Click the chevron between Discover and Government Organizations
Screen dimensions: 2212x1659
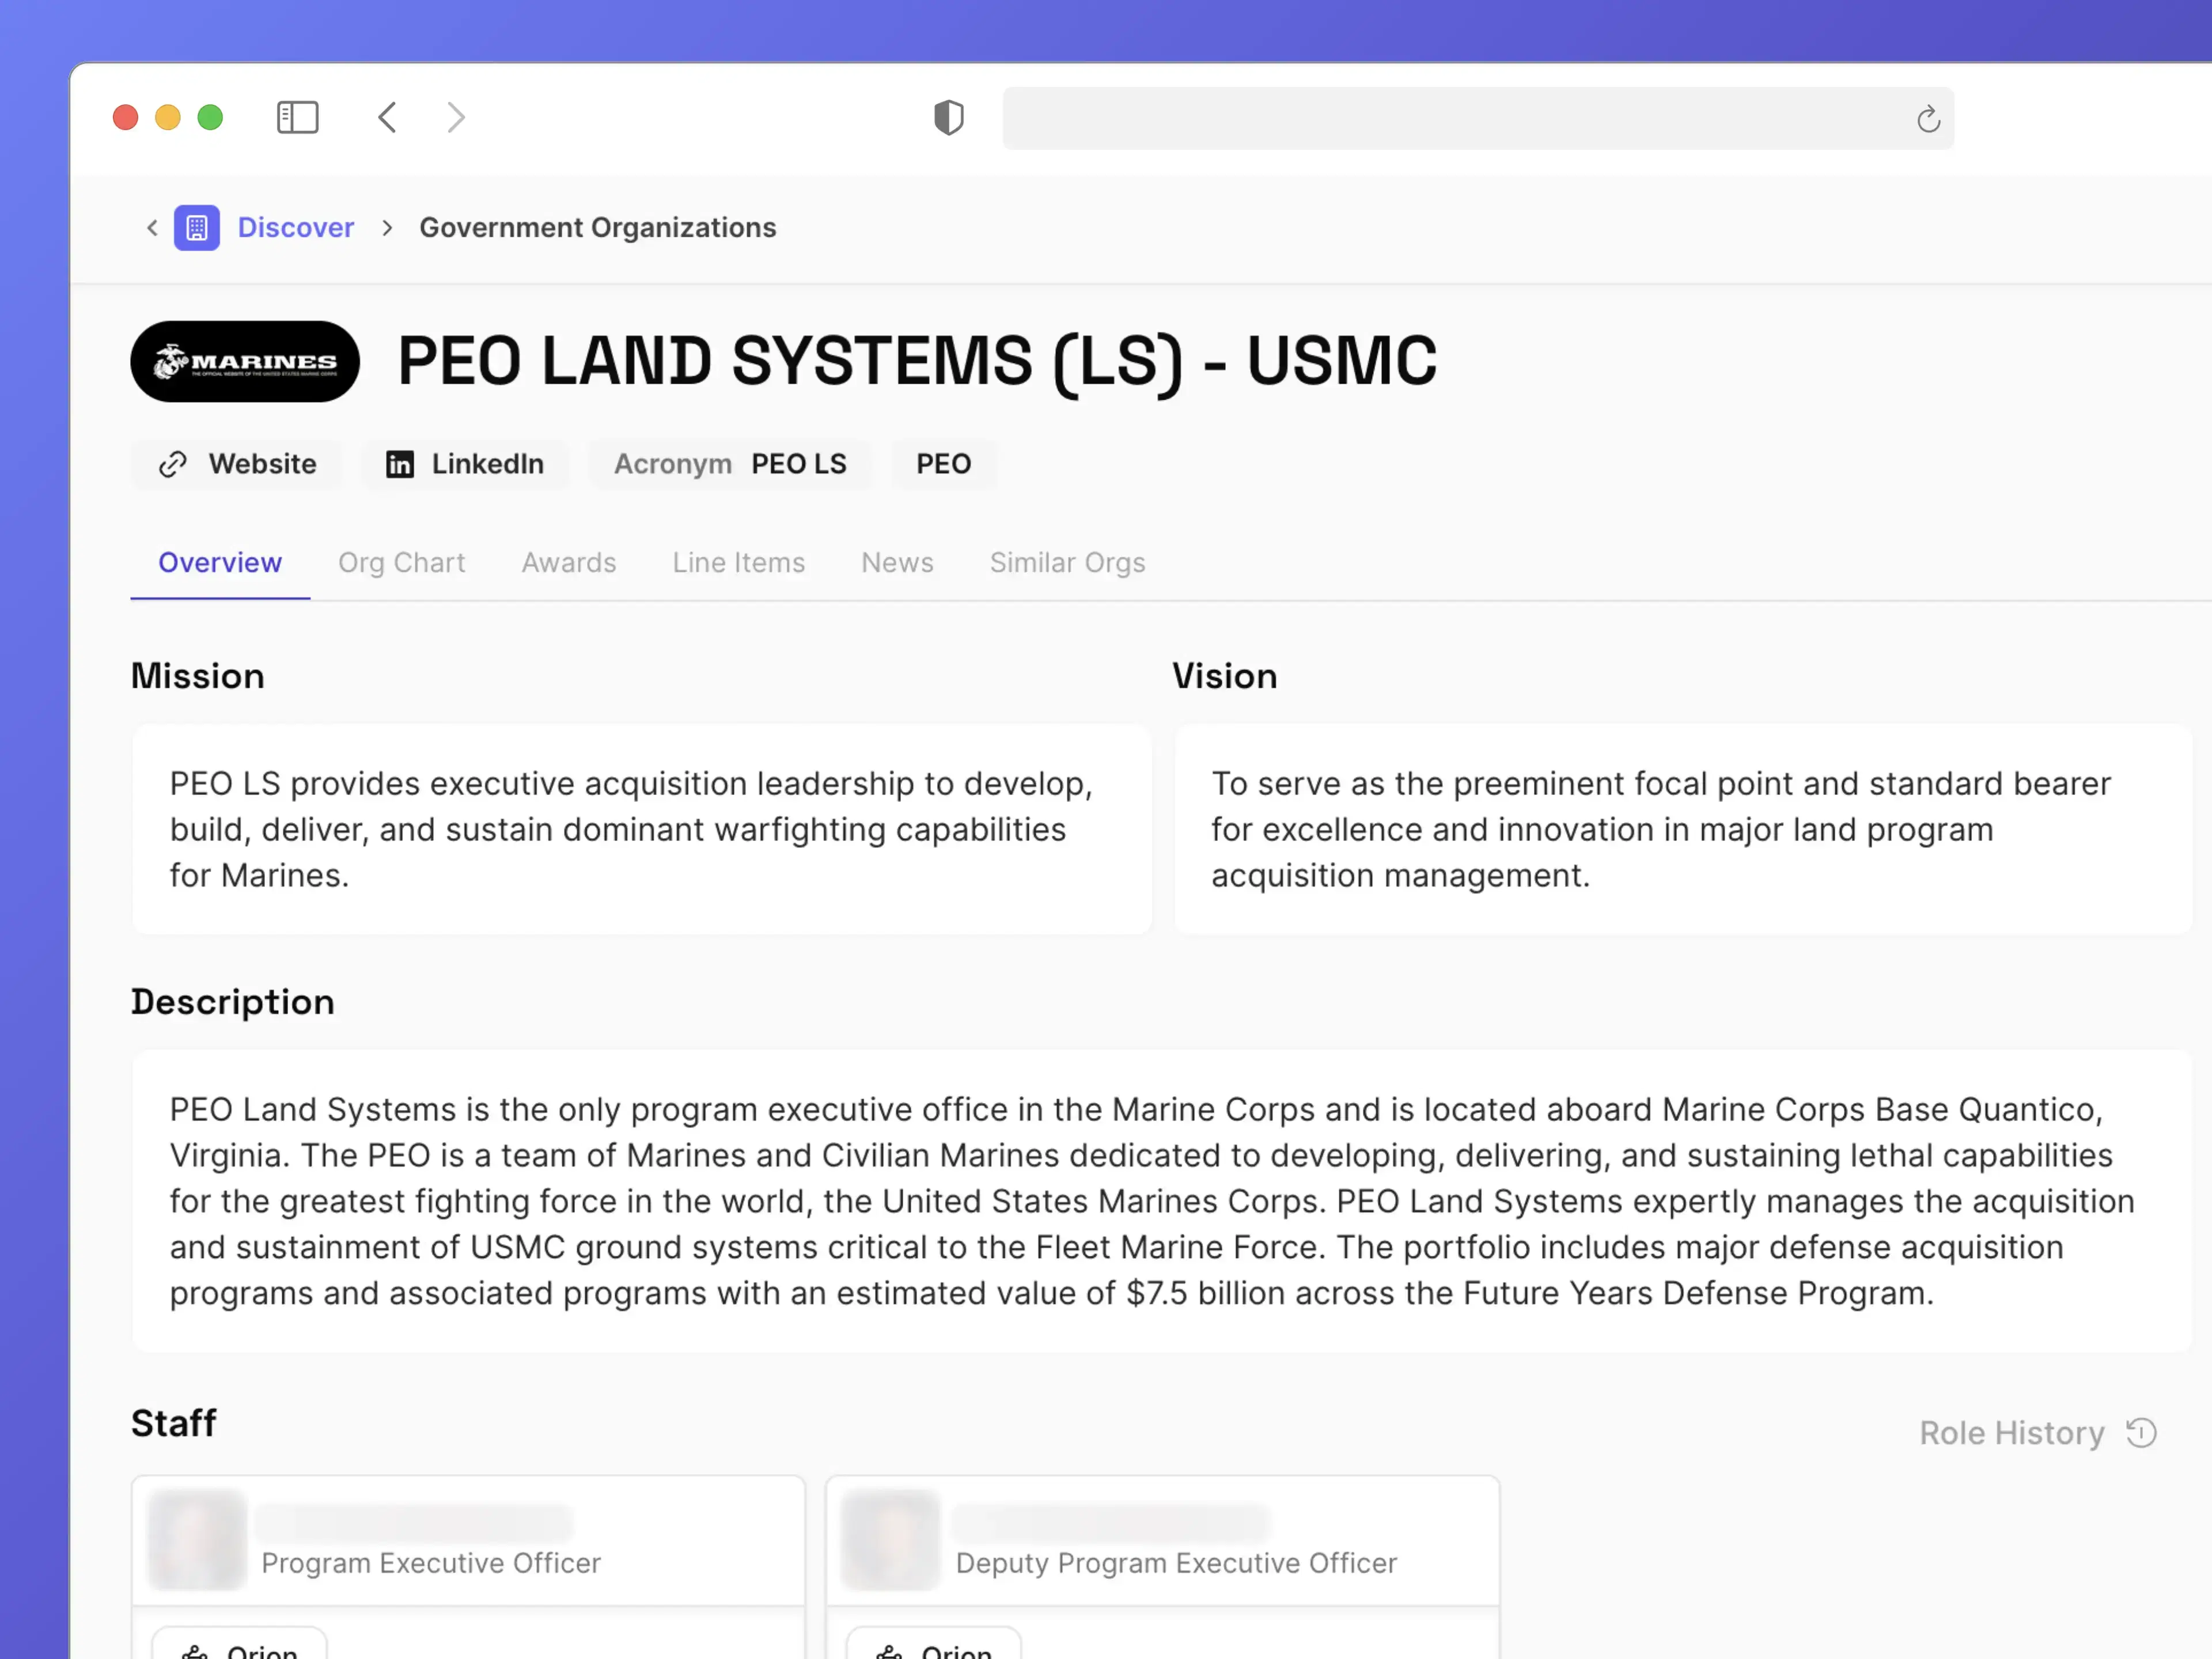click(x=387, y=227)
